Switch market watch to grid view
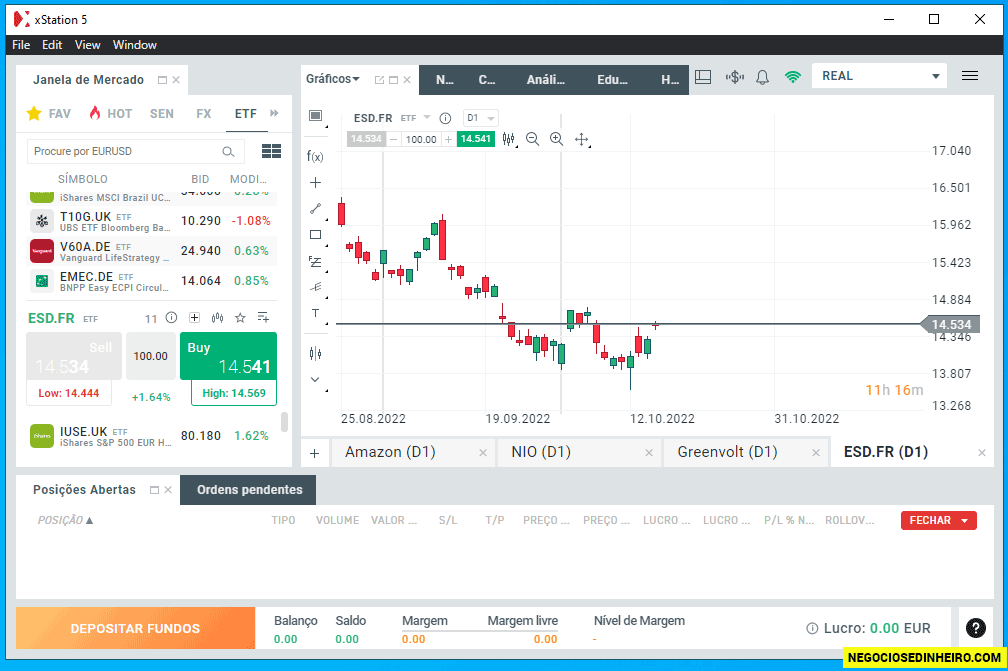The width and height of the screenshot is (1008, 671). [x=271, y=151]
